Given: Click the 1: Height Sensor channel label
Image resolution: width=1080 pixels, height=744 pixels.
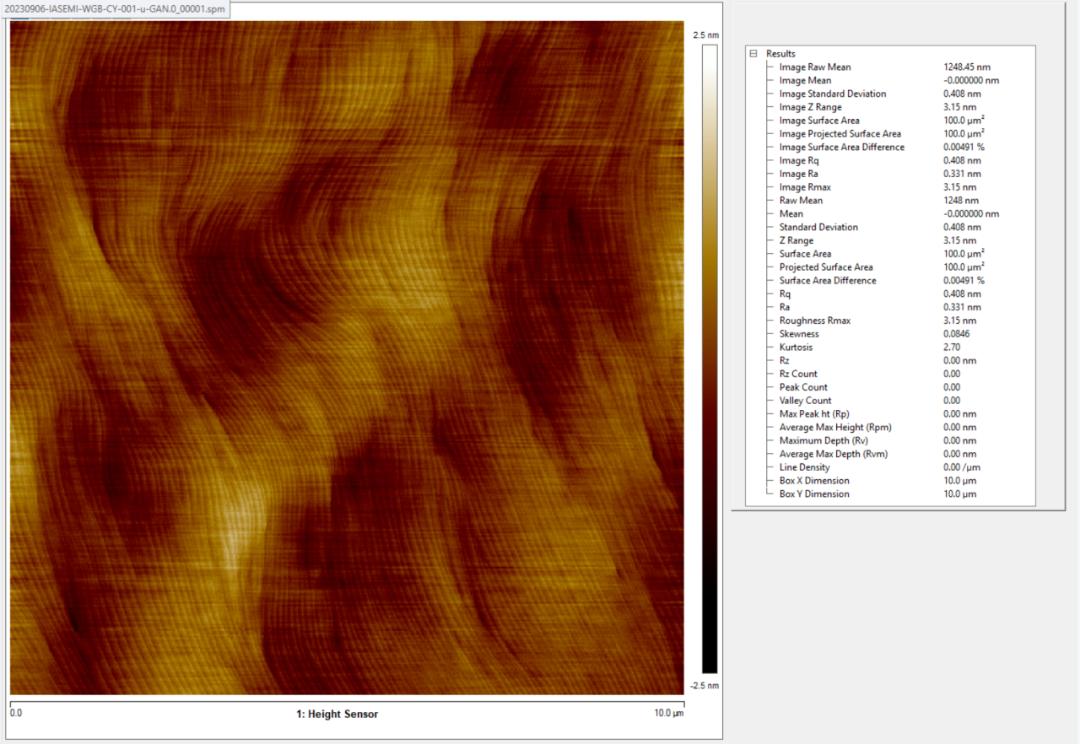Looking at the screenshot, I should coord(337,714).
